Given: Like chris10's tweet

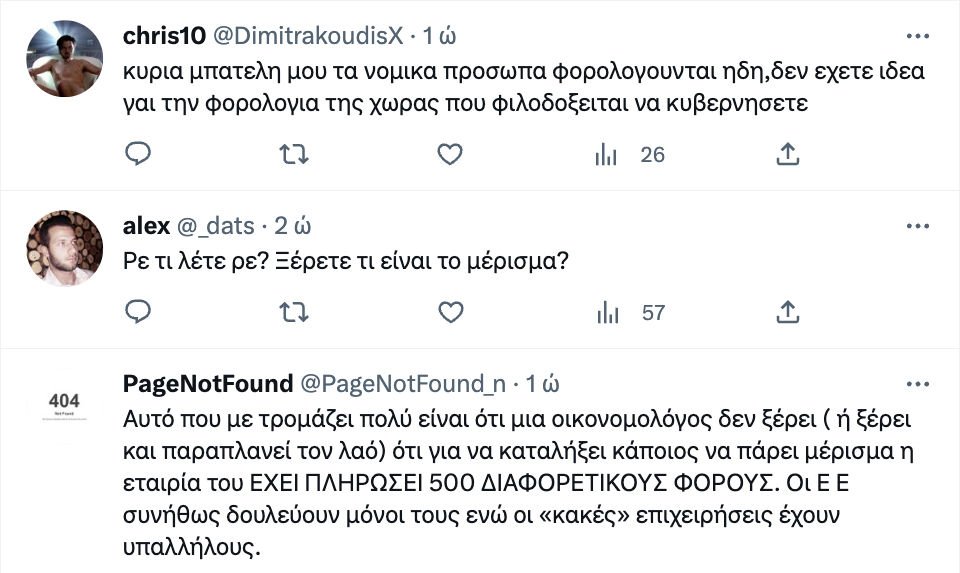Looking at the screenshot, I should pos(451,154).
